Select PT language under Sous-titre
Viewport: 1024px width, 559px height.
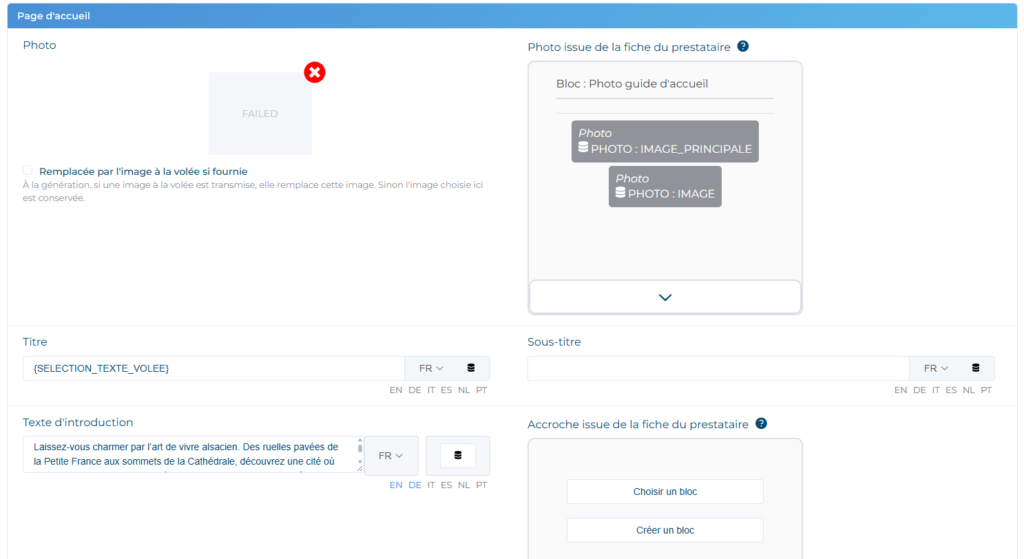pos(986,390)
